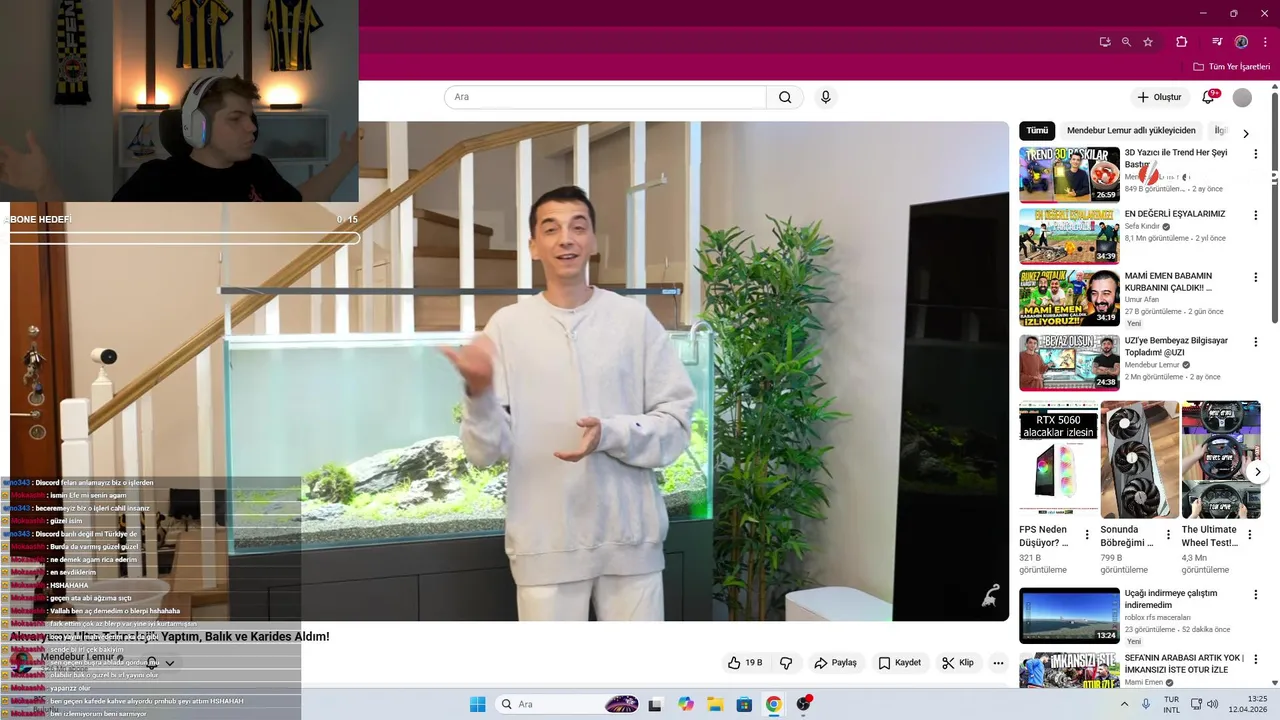Open options for Uçağı indirmeye çalıştım video
This screenshot has width=1280, height=720.
coord(1256,594)
